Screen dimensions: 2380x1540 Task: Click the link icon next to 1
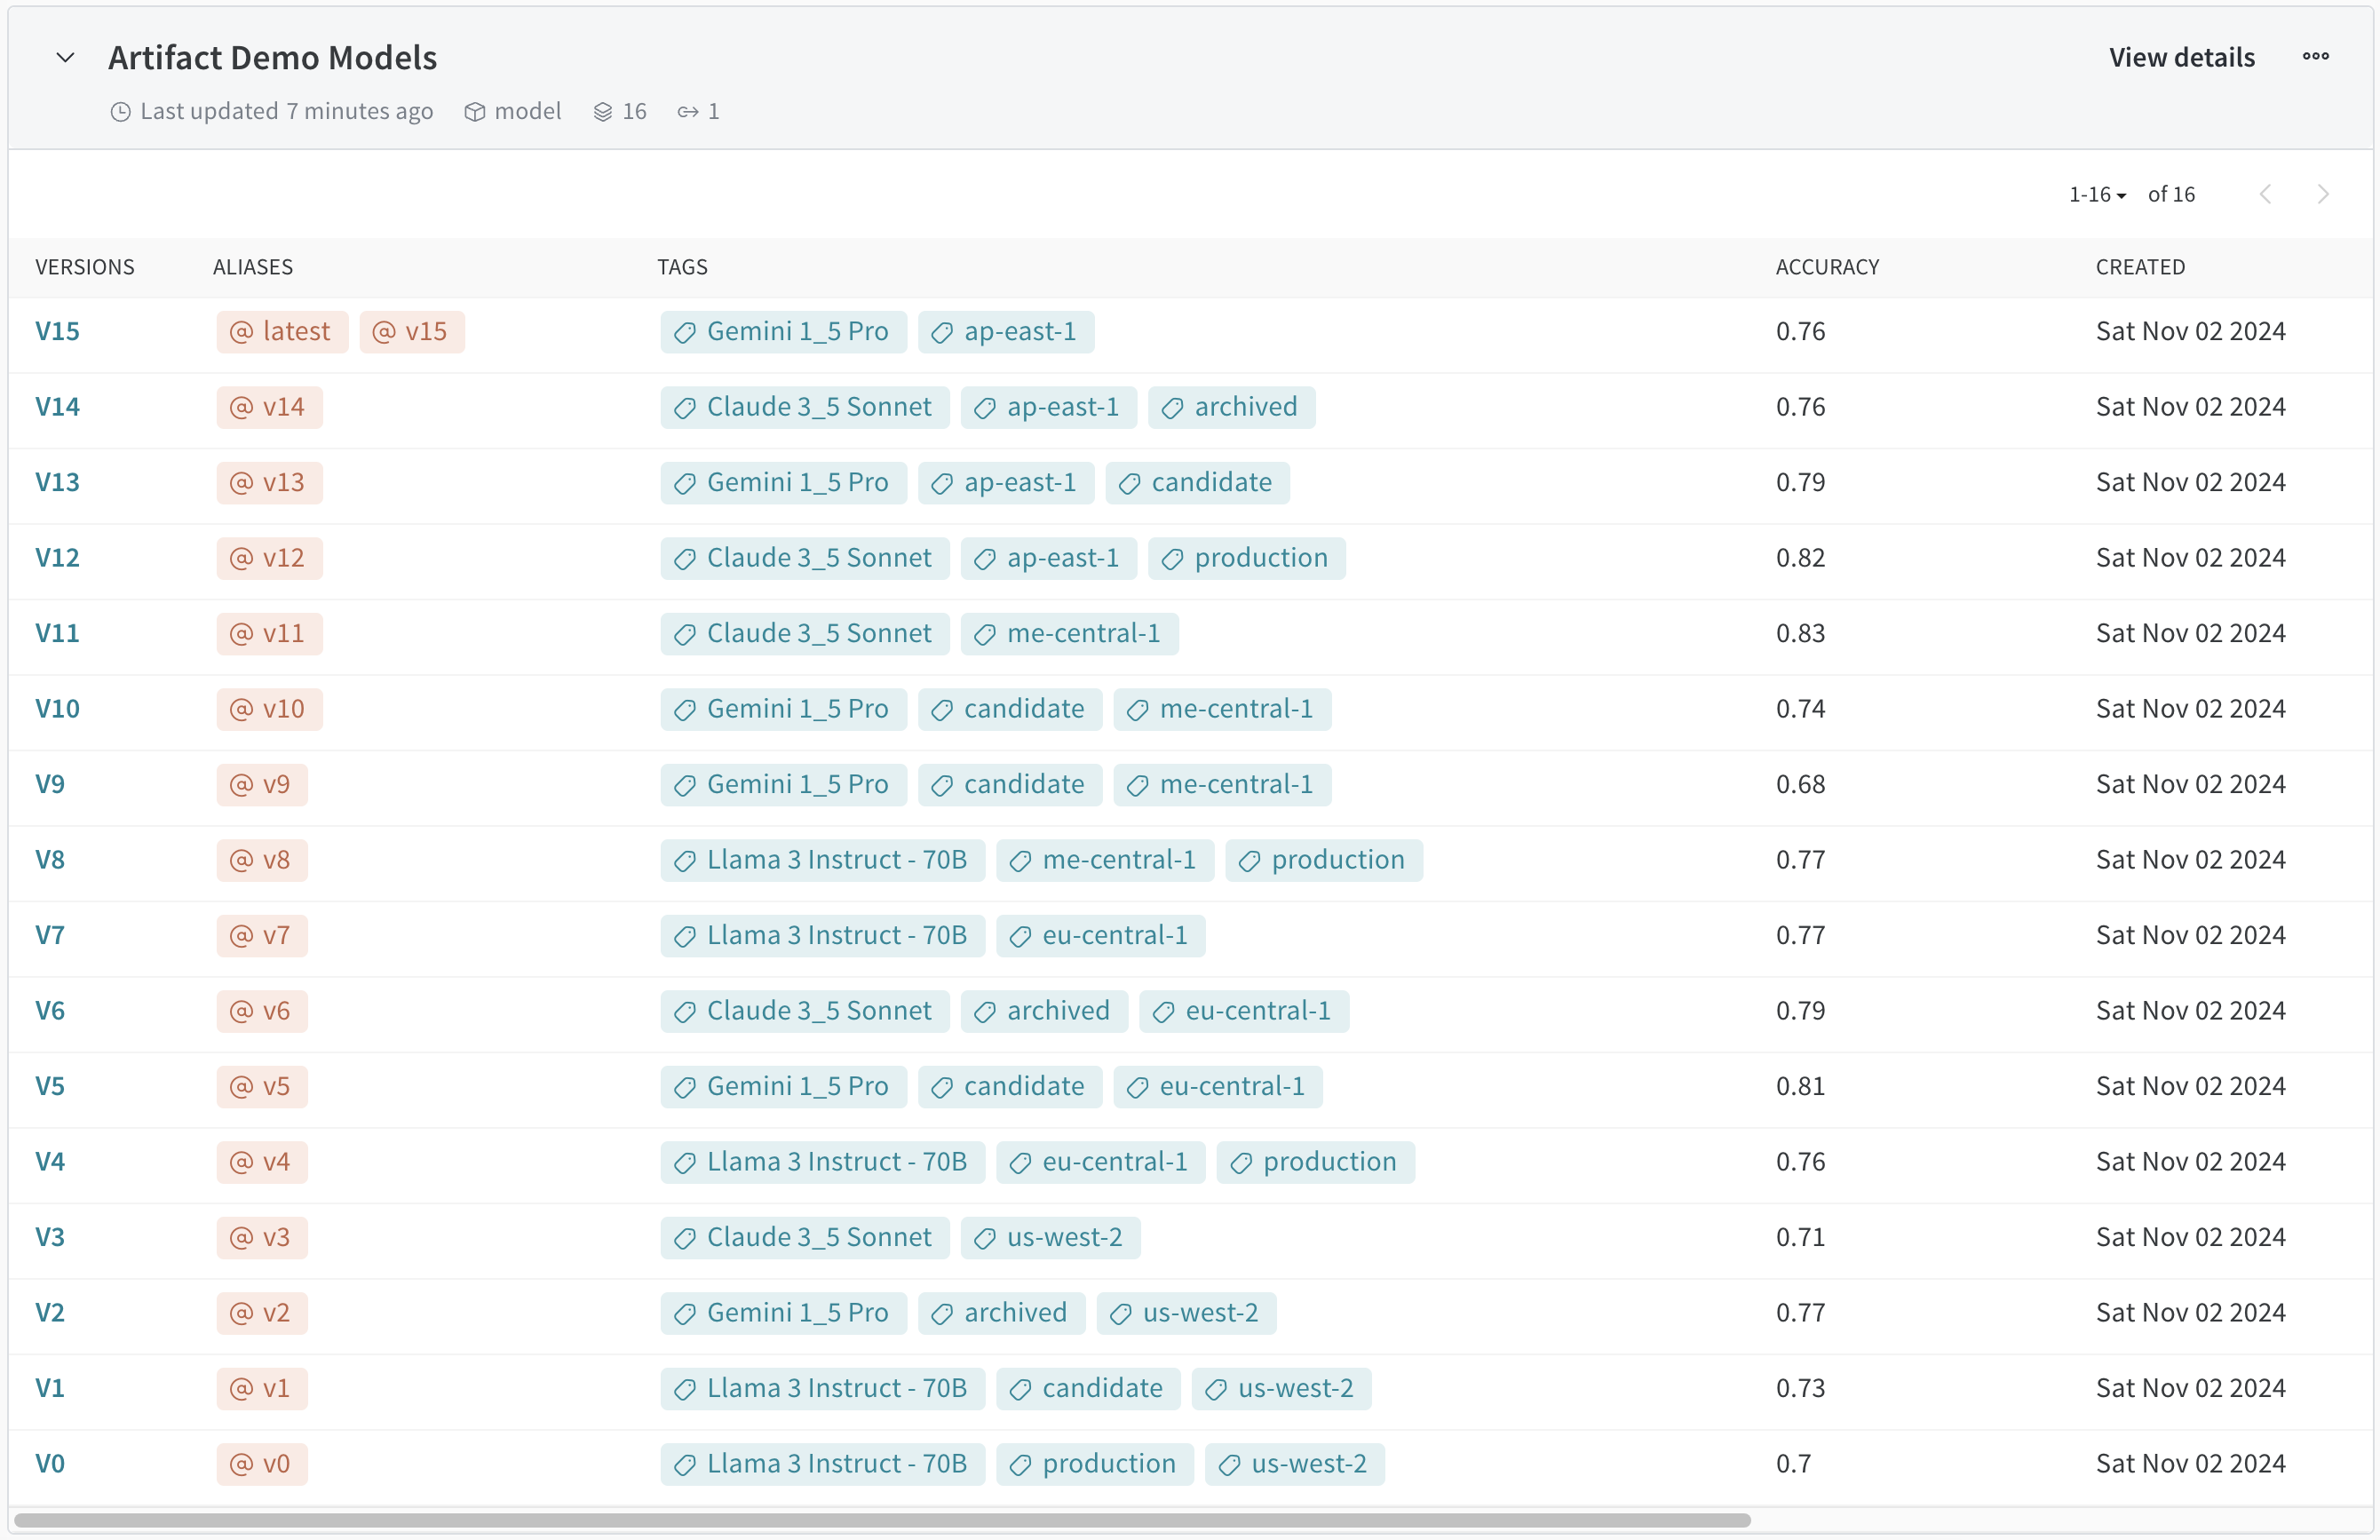(x=688, y=112)
